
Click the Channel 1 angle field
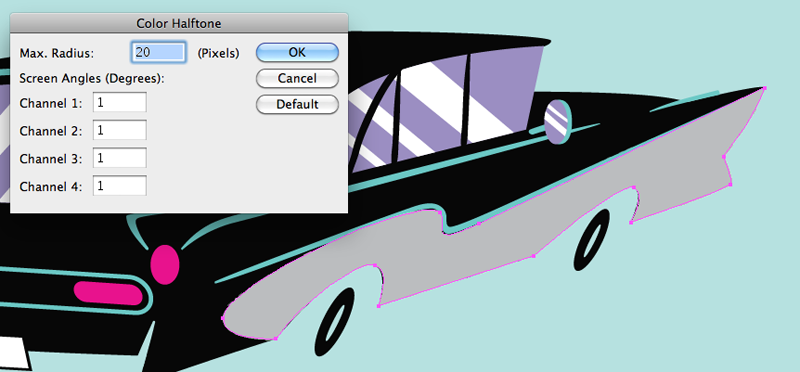coord(120,103)
